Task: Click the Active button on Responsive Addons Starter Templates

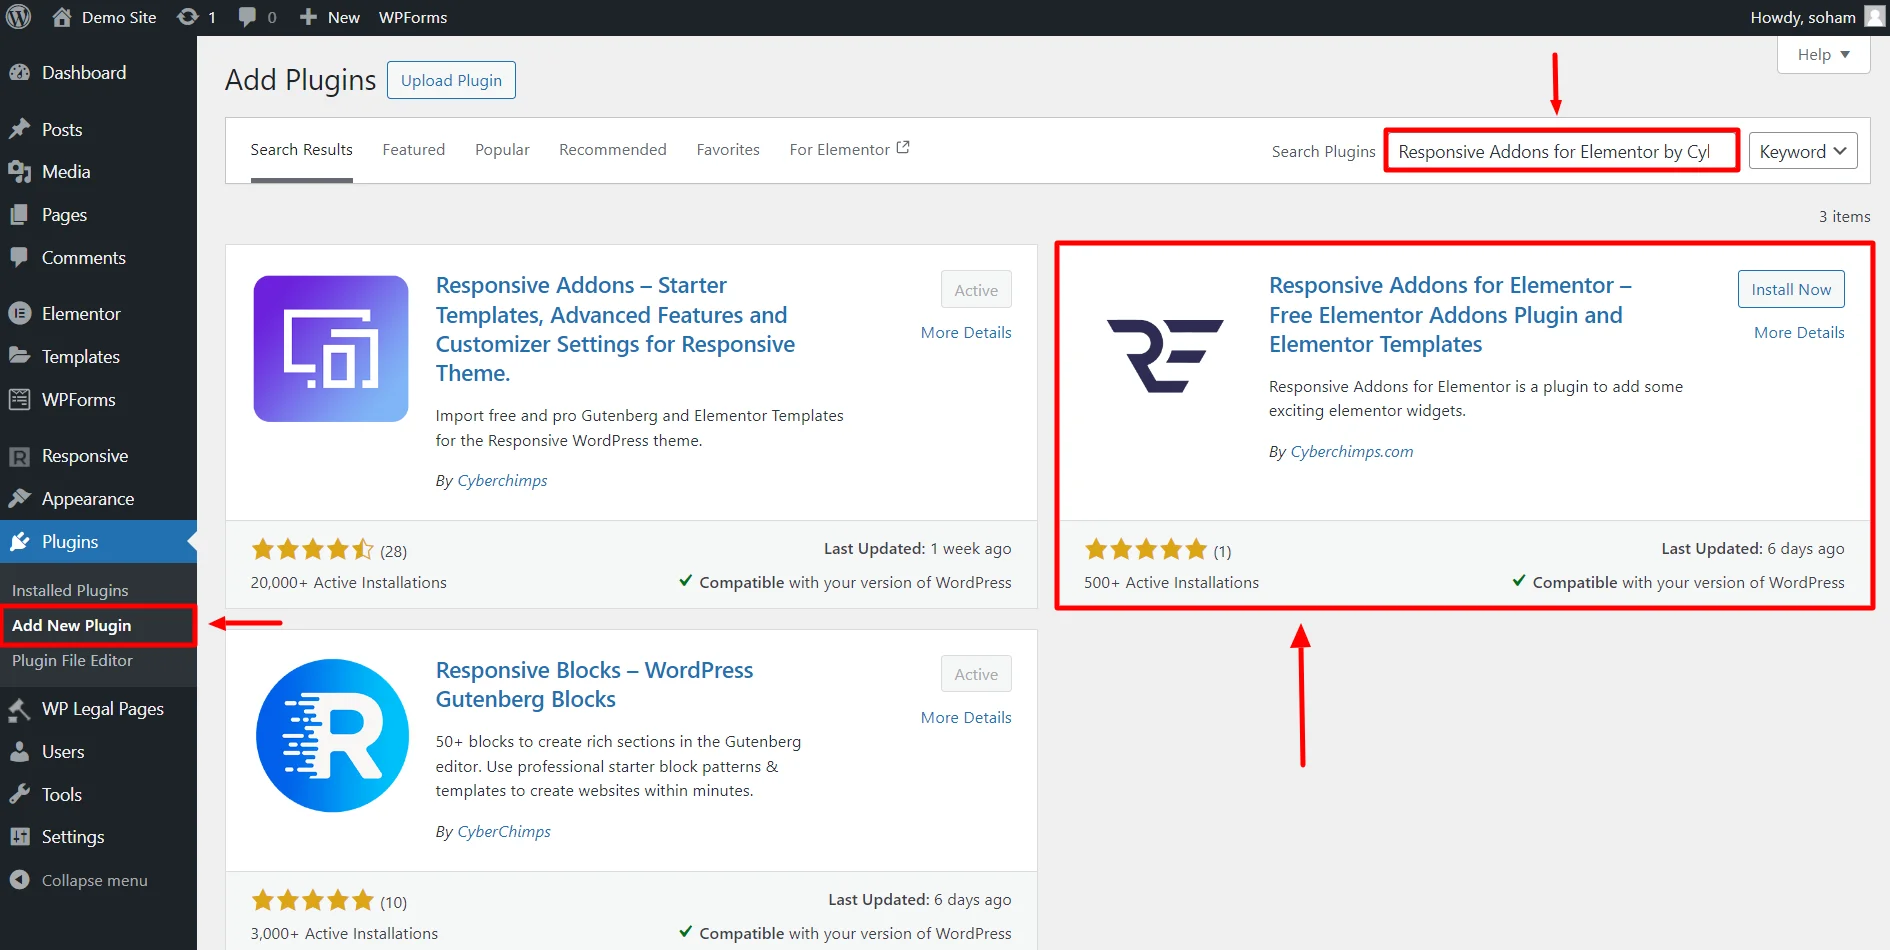Action: click(976, 290)
